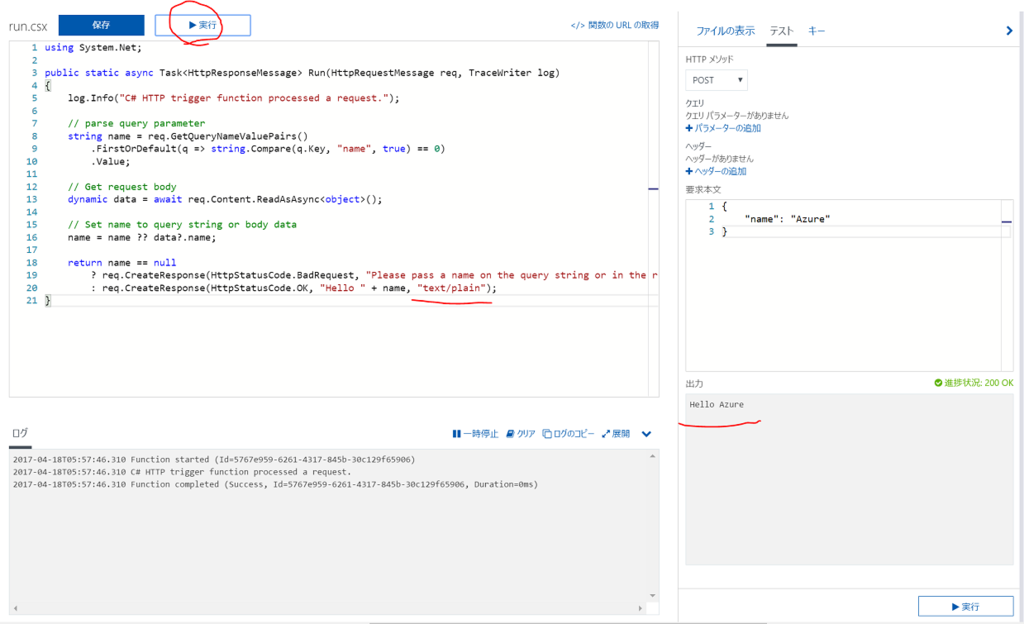Screen dimensions: 1024x624
Task: Click scroll down arrow in log panel
Action: pyautogui.click(x=652, y=595)
